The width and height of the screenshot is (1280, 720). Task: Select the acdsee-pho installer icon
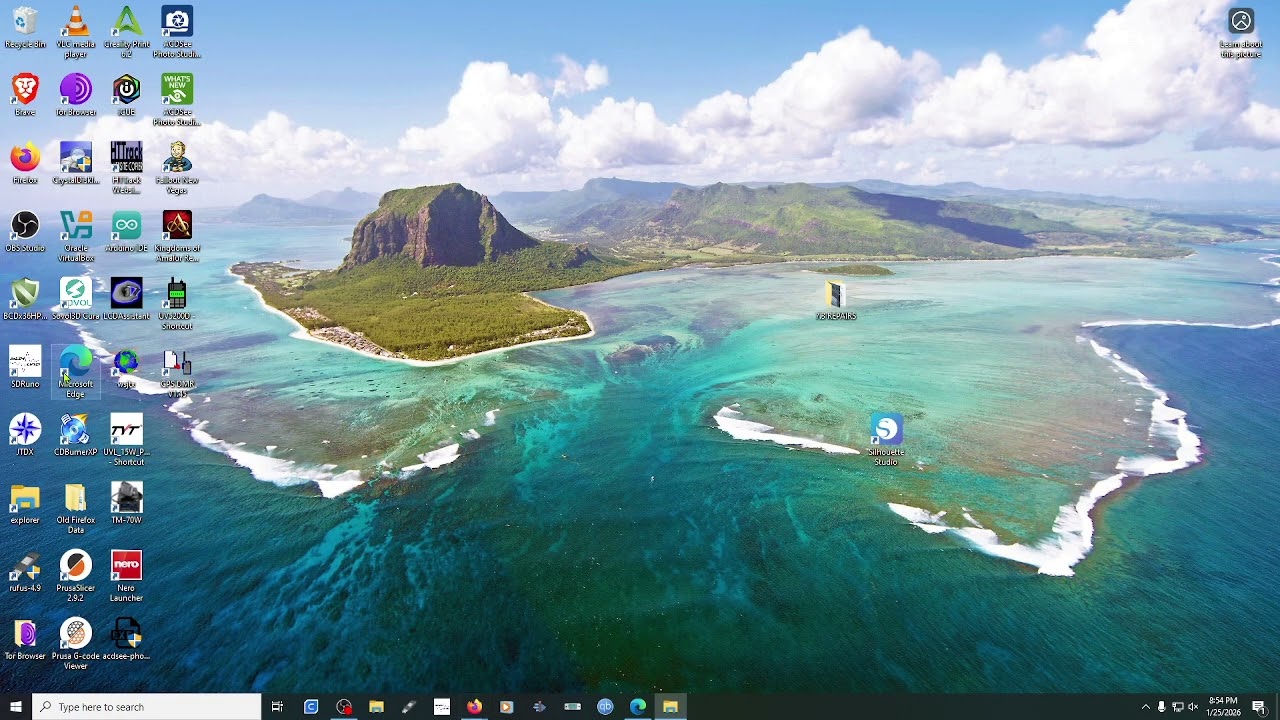click(x=127, y=639)
